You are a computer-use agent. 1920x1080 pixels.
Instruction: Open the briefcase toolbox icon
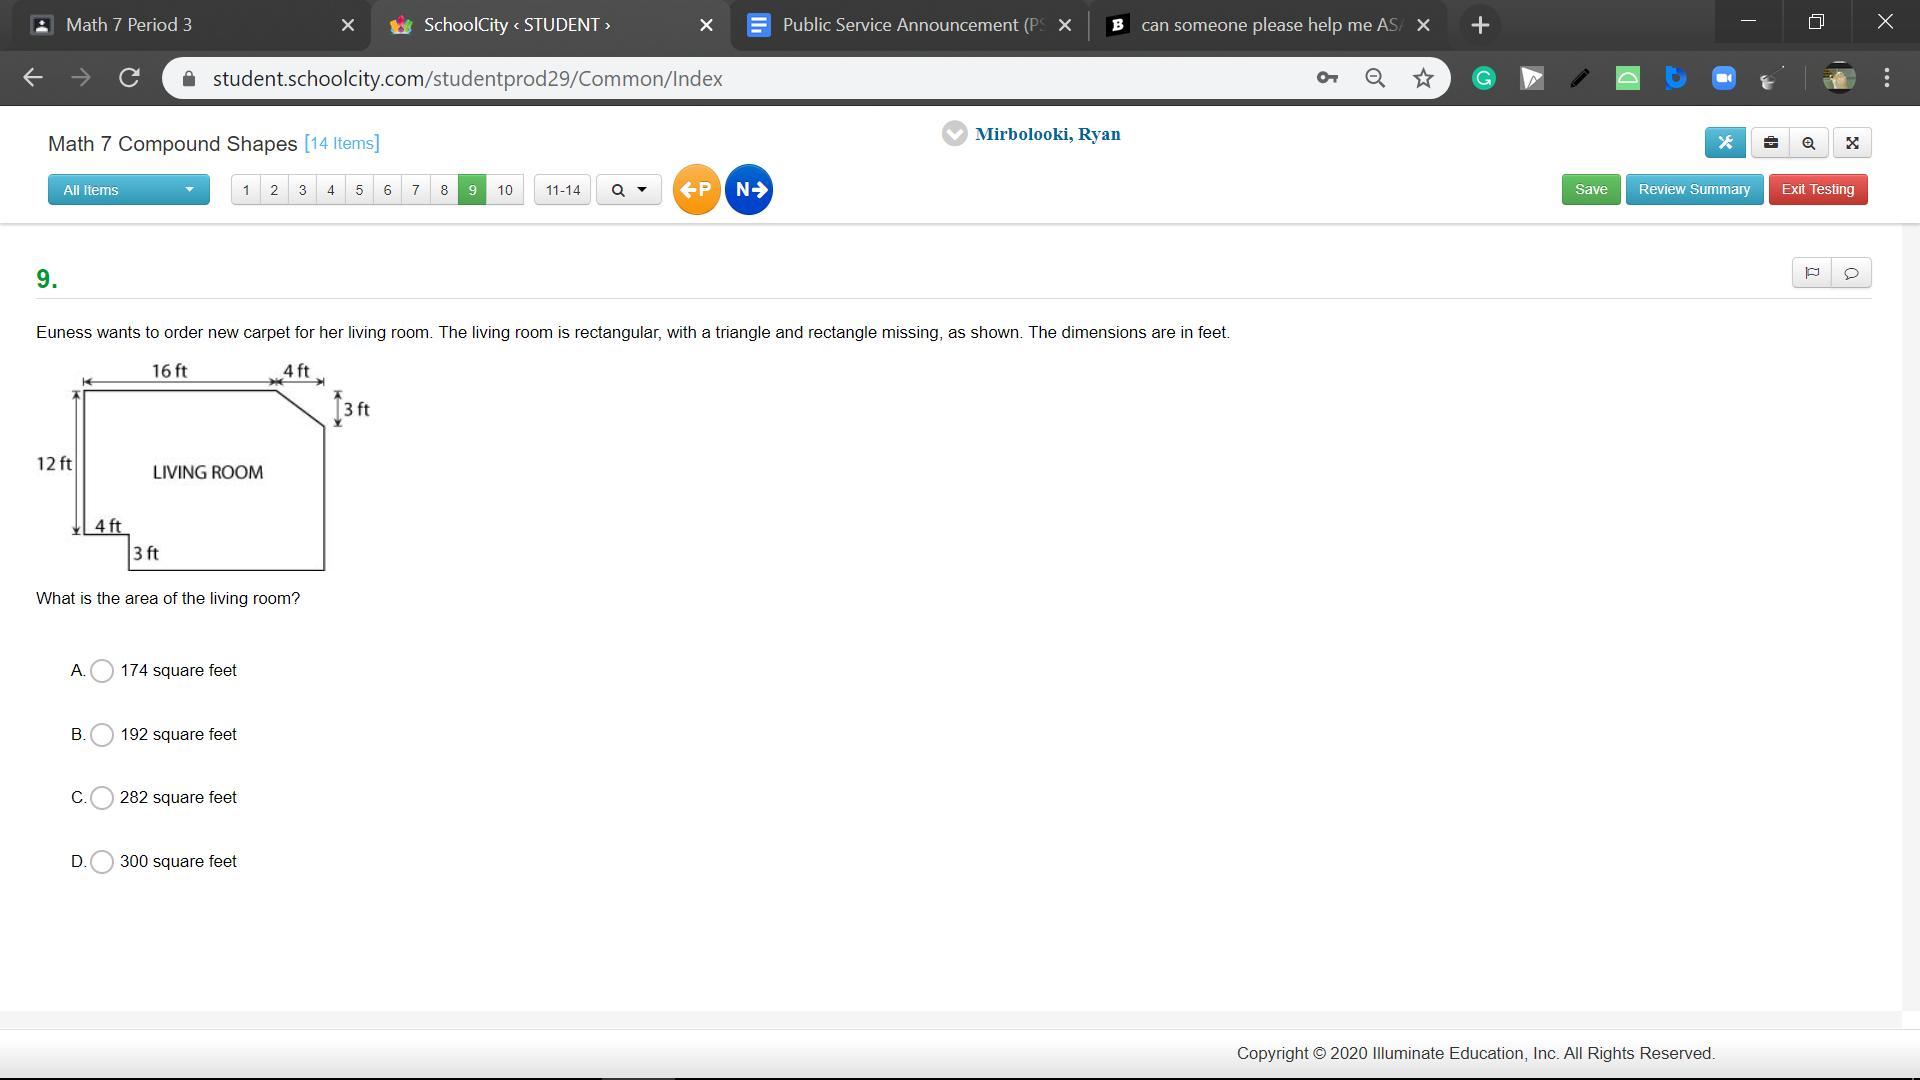tap(1770, 143)
